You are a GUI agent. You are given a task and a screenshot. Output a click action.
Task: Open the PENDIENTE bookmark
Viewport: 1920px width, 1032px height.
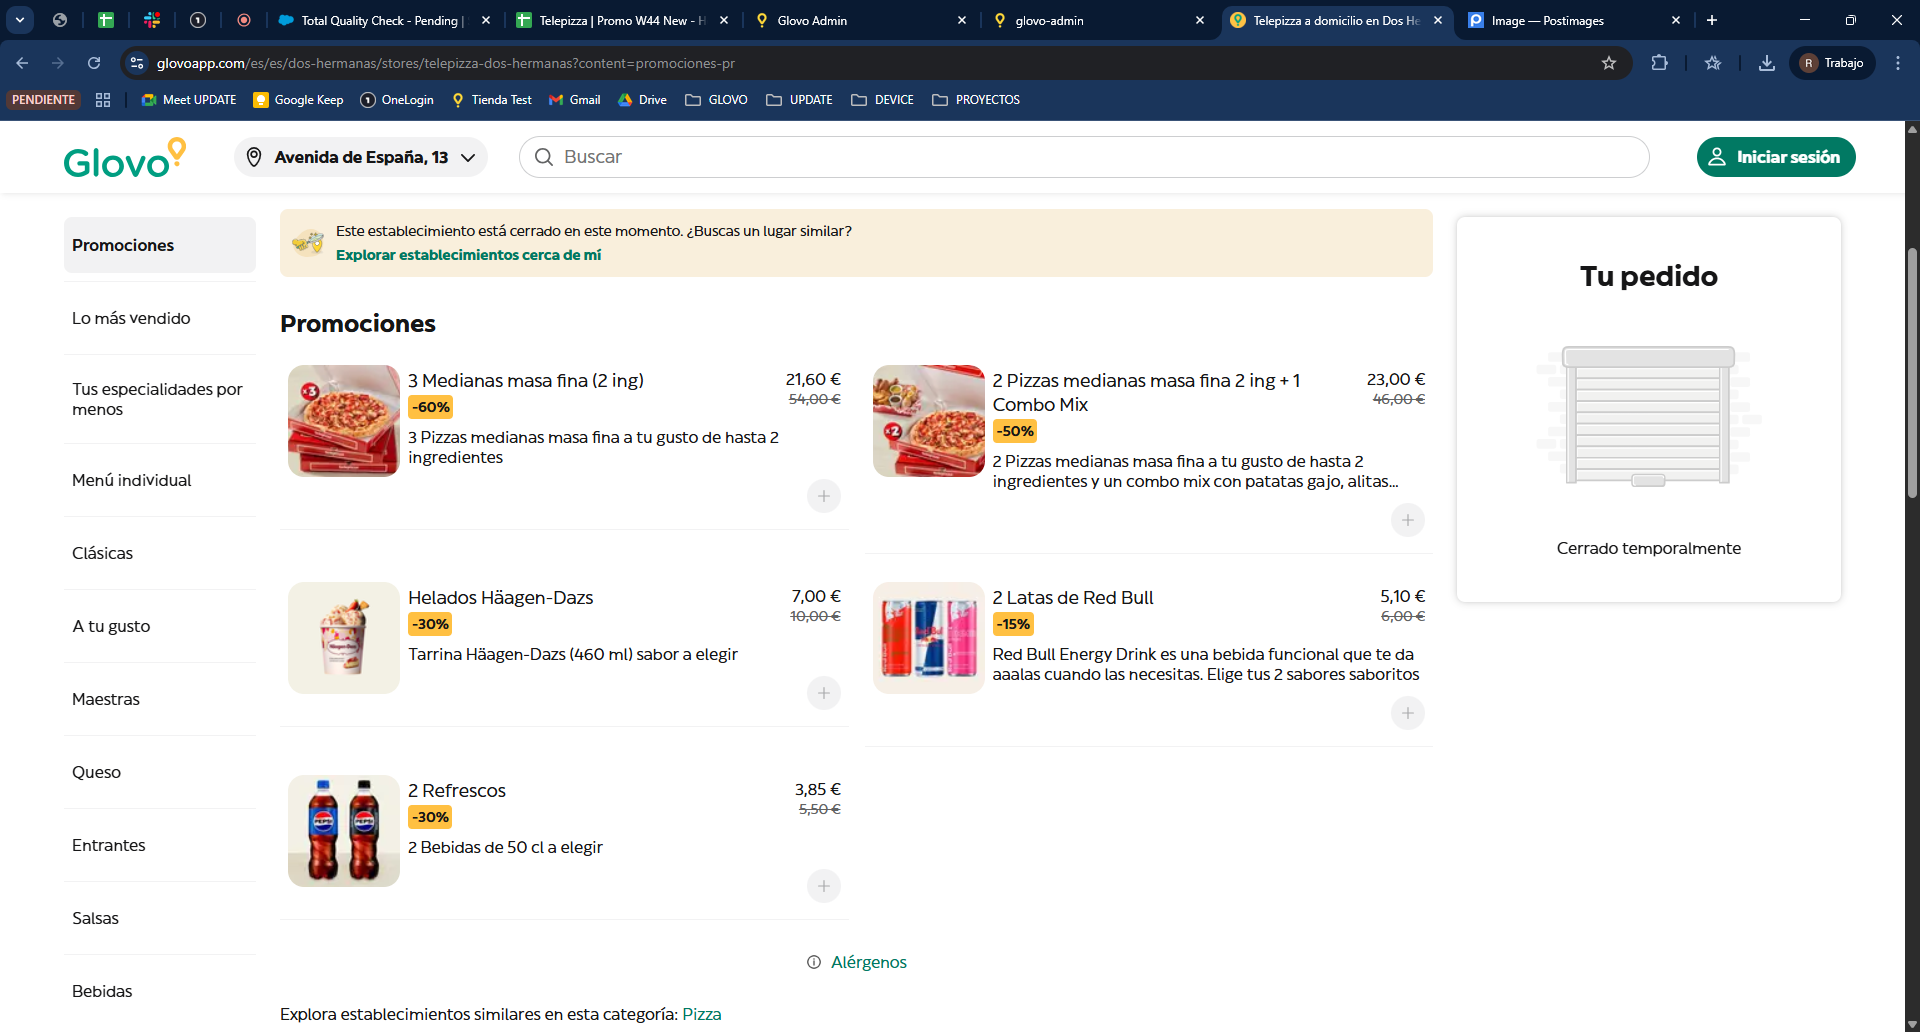click(44, 100)
